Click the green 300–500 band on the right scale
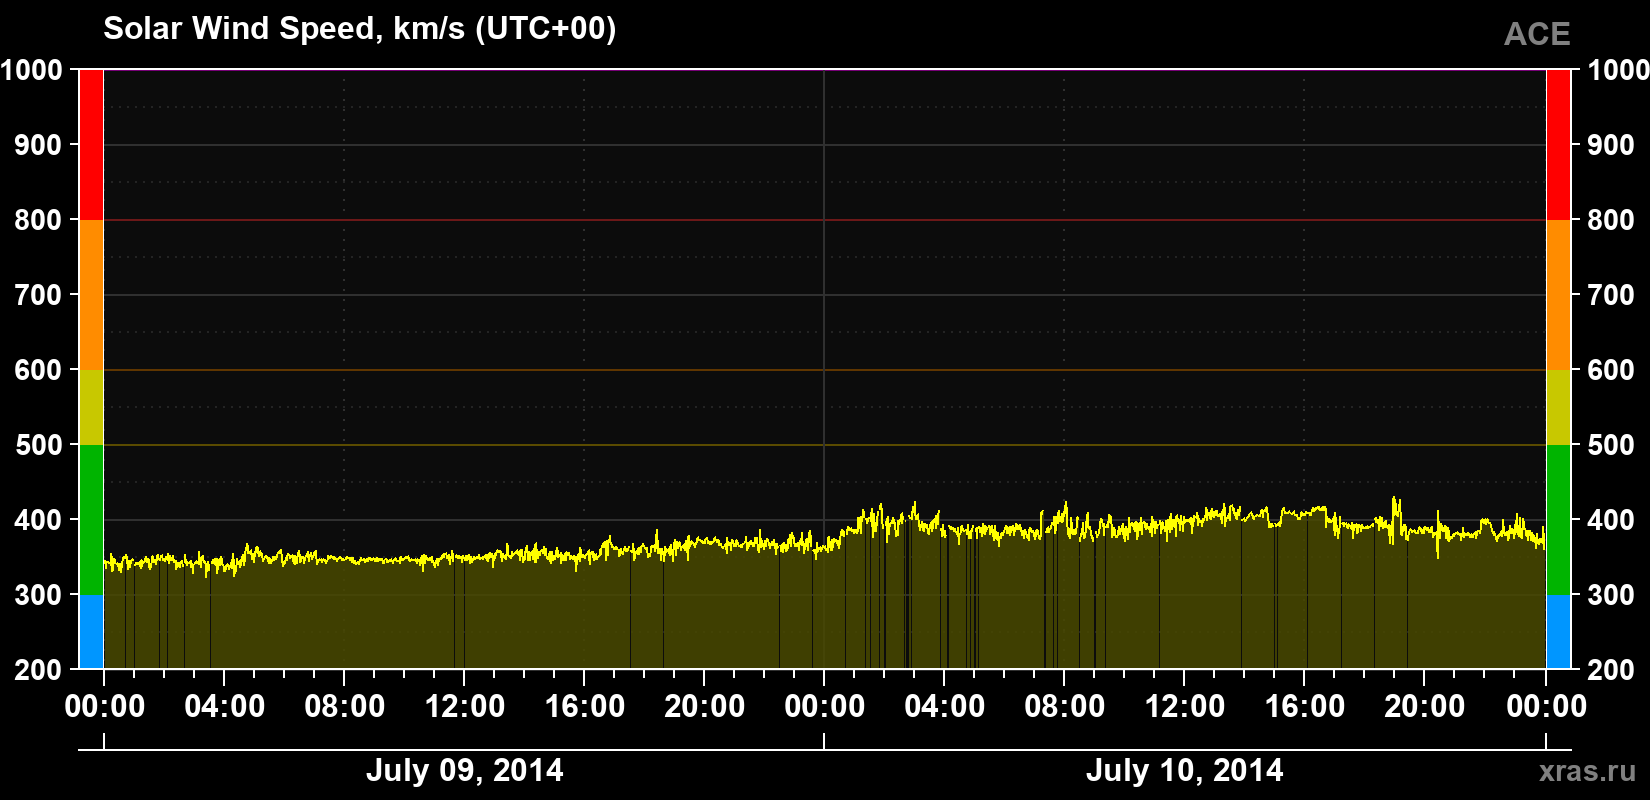1650x800 pixels. 1558,520
